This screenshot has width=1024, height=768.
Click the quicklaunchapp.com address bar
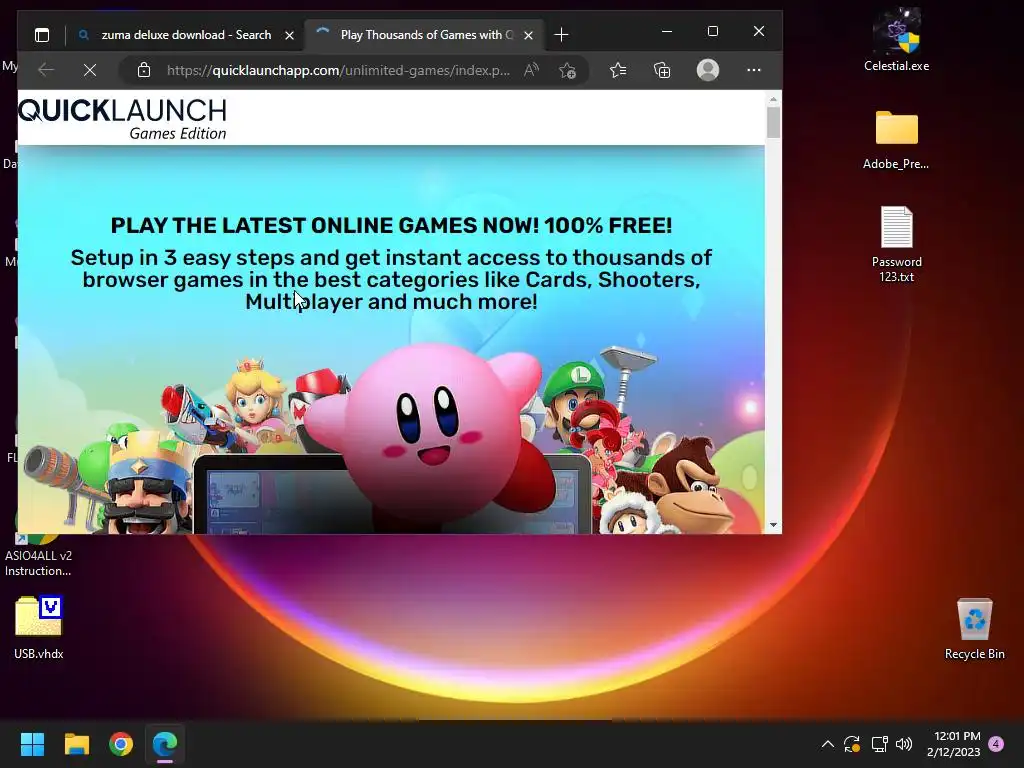pos(338,70)
